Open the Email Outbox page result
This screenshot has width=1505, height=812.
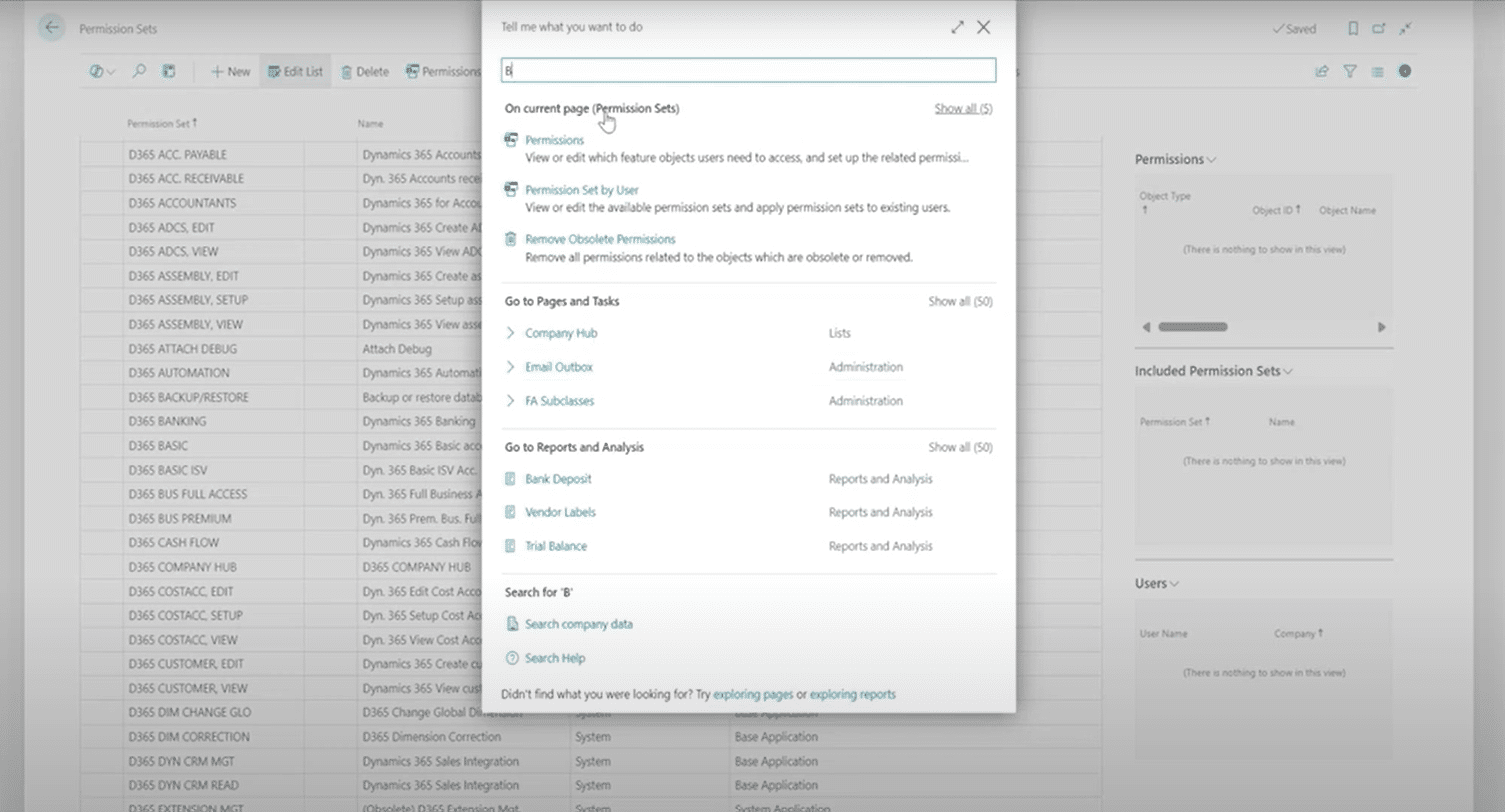[x=559, y=367]
